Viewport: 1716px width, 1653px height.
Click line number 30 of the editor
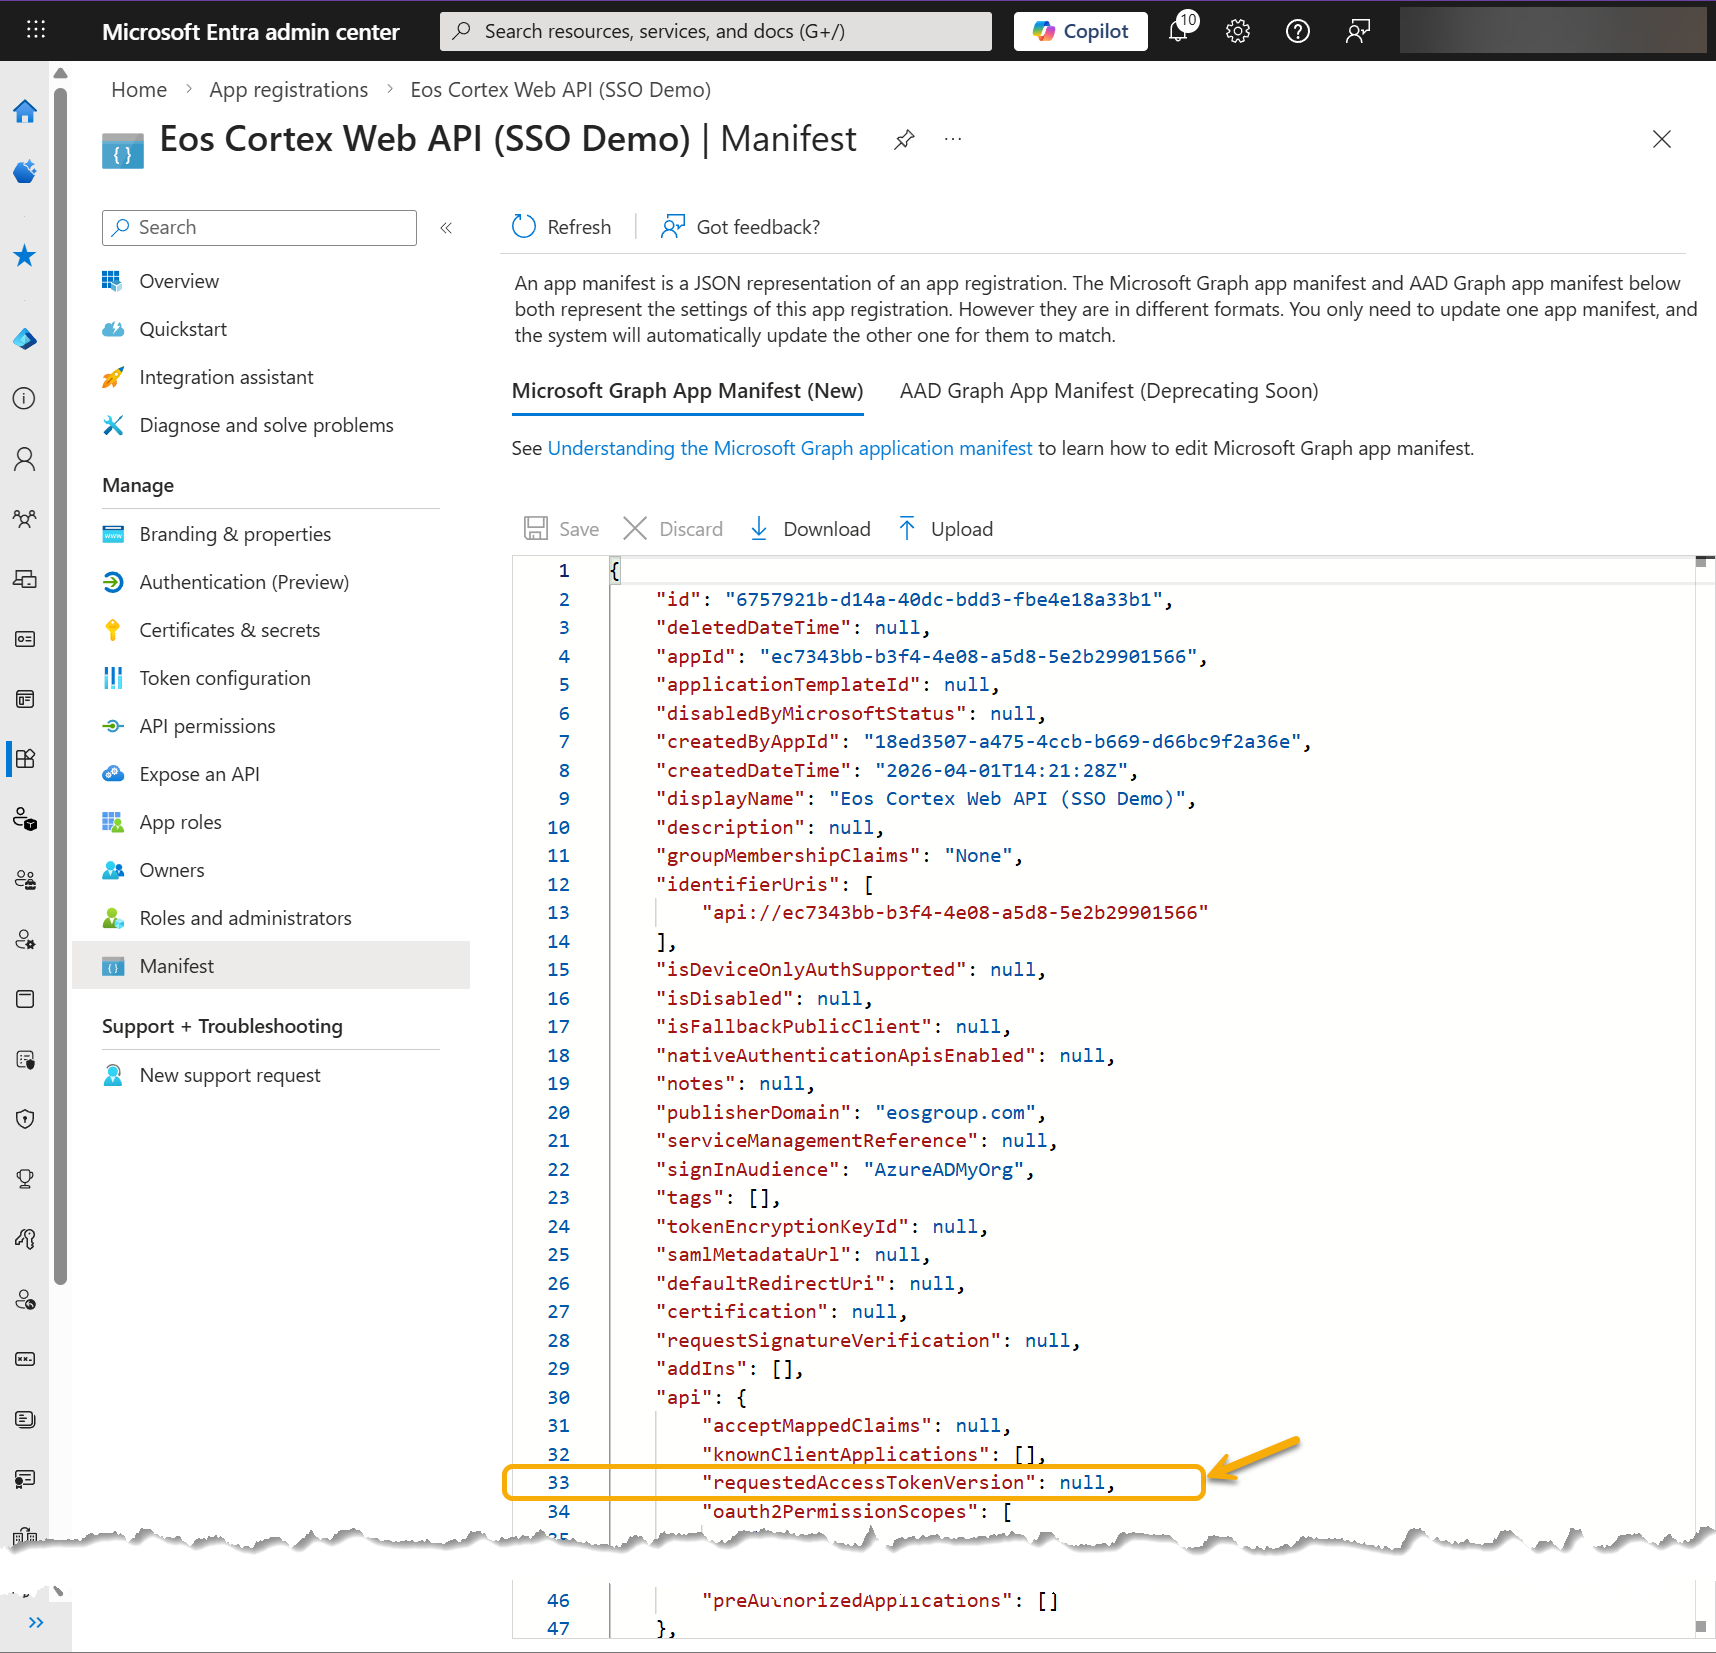point(558,1397)
